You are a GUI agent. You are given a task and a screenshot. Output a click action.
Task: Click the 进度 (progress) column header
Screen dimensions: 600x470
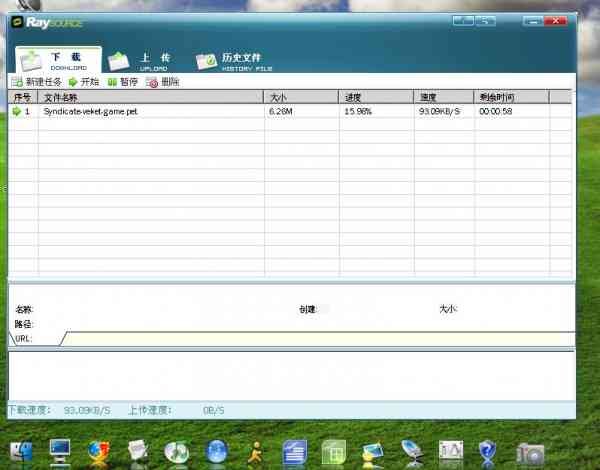pyautogui.click(x=376, y=97)
